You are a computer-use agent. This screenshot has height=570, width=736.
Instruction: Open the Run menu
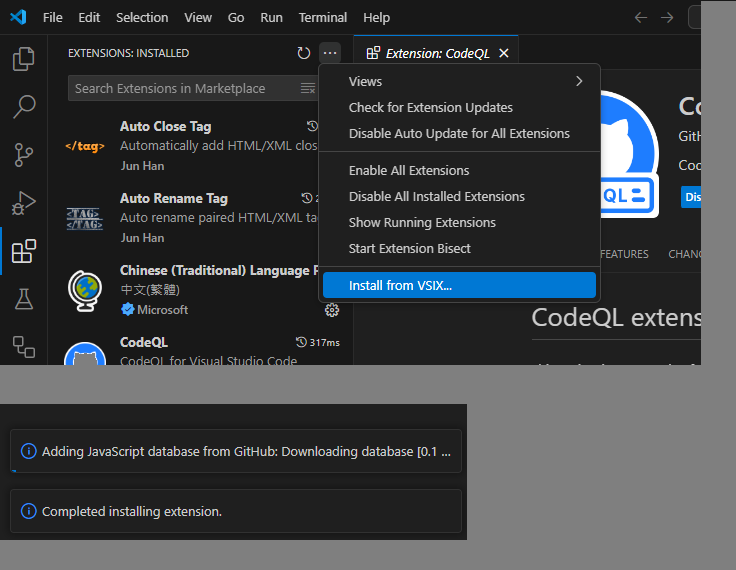coord(272,18)
